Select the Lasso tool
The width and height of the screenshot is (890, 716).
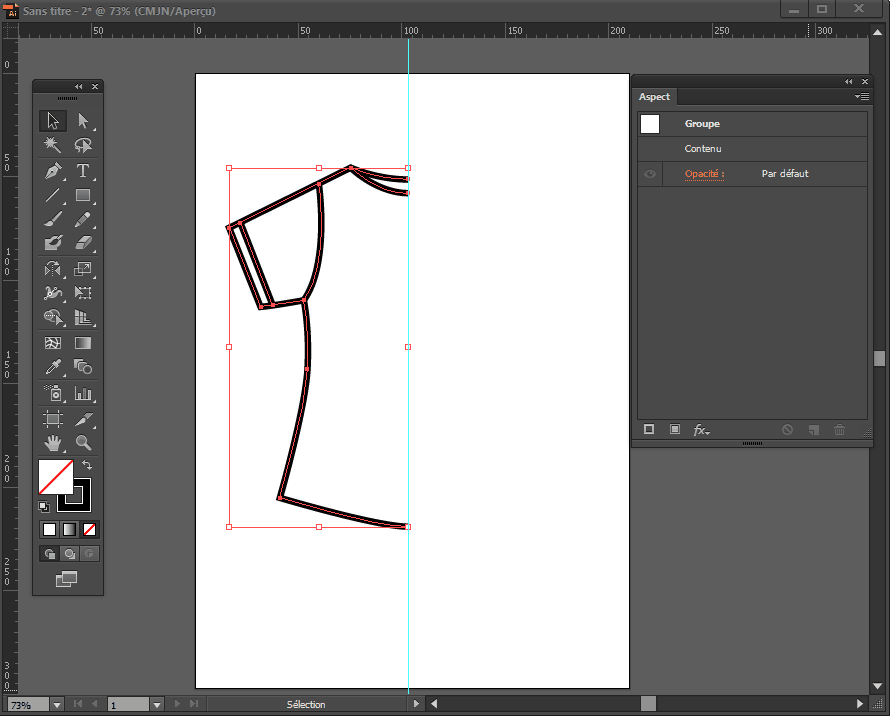tap(83, 145)
